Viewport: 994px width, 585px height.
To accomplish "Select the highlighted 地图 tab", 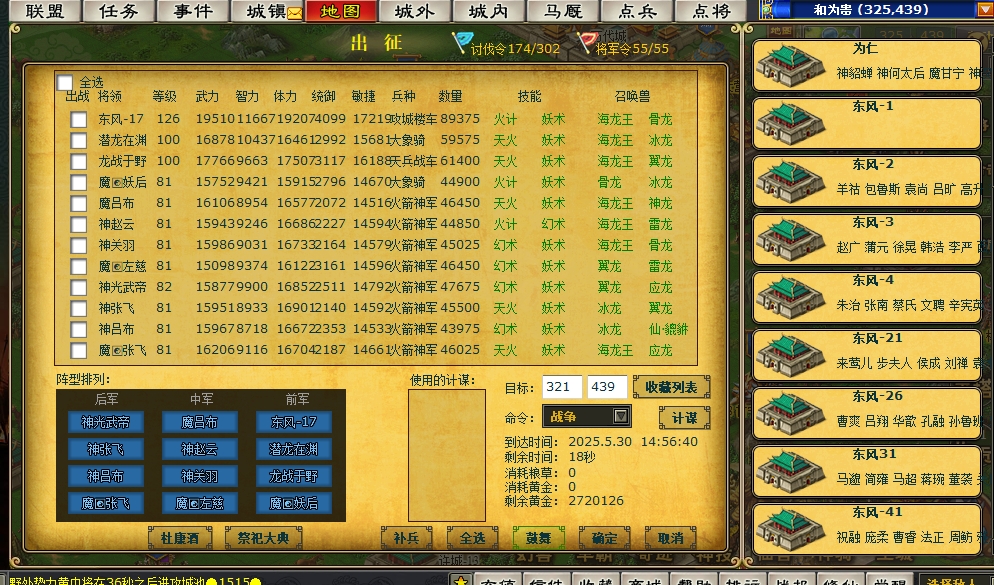I will [x=341, y=11].
